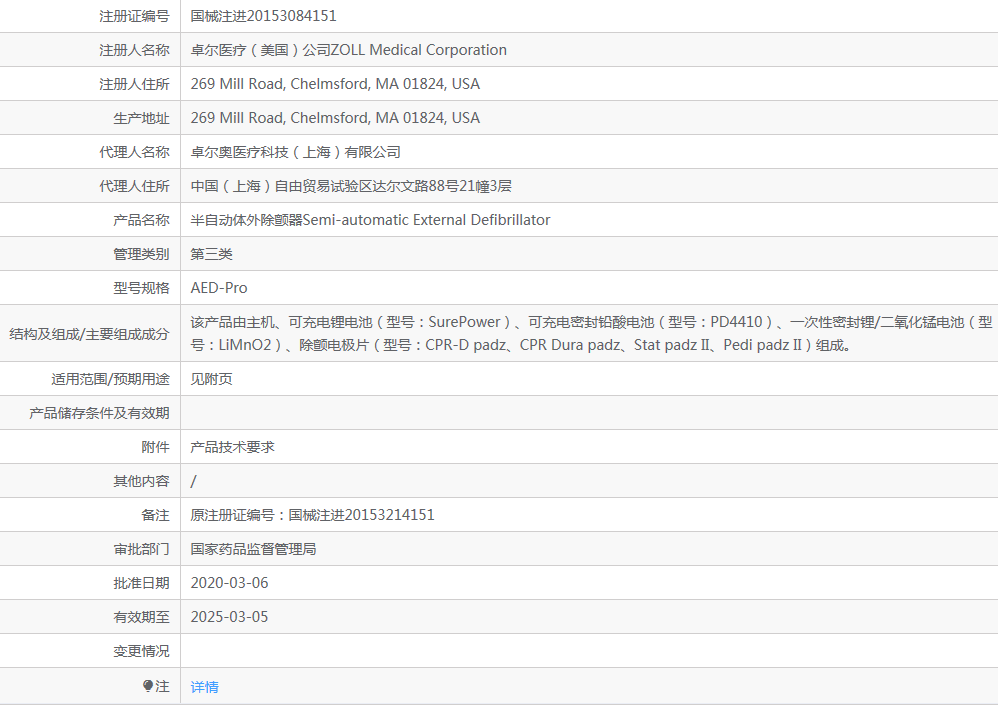Click the 代理人住所 label
This screenshot has width=998, height=708.
click(x=134, y=186)
